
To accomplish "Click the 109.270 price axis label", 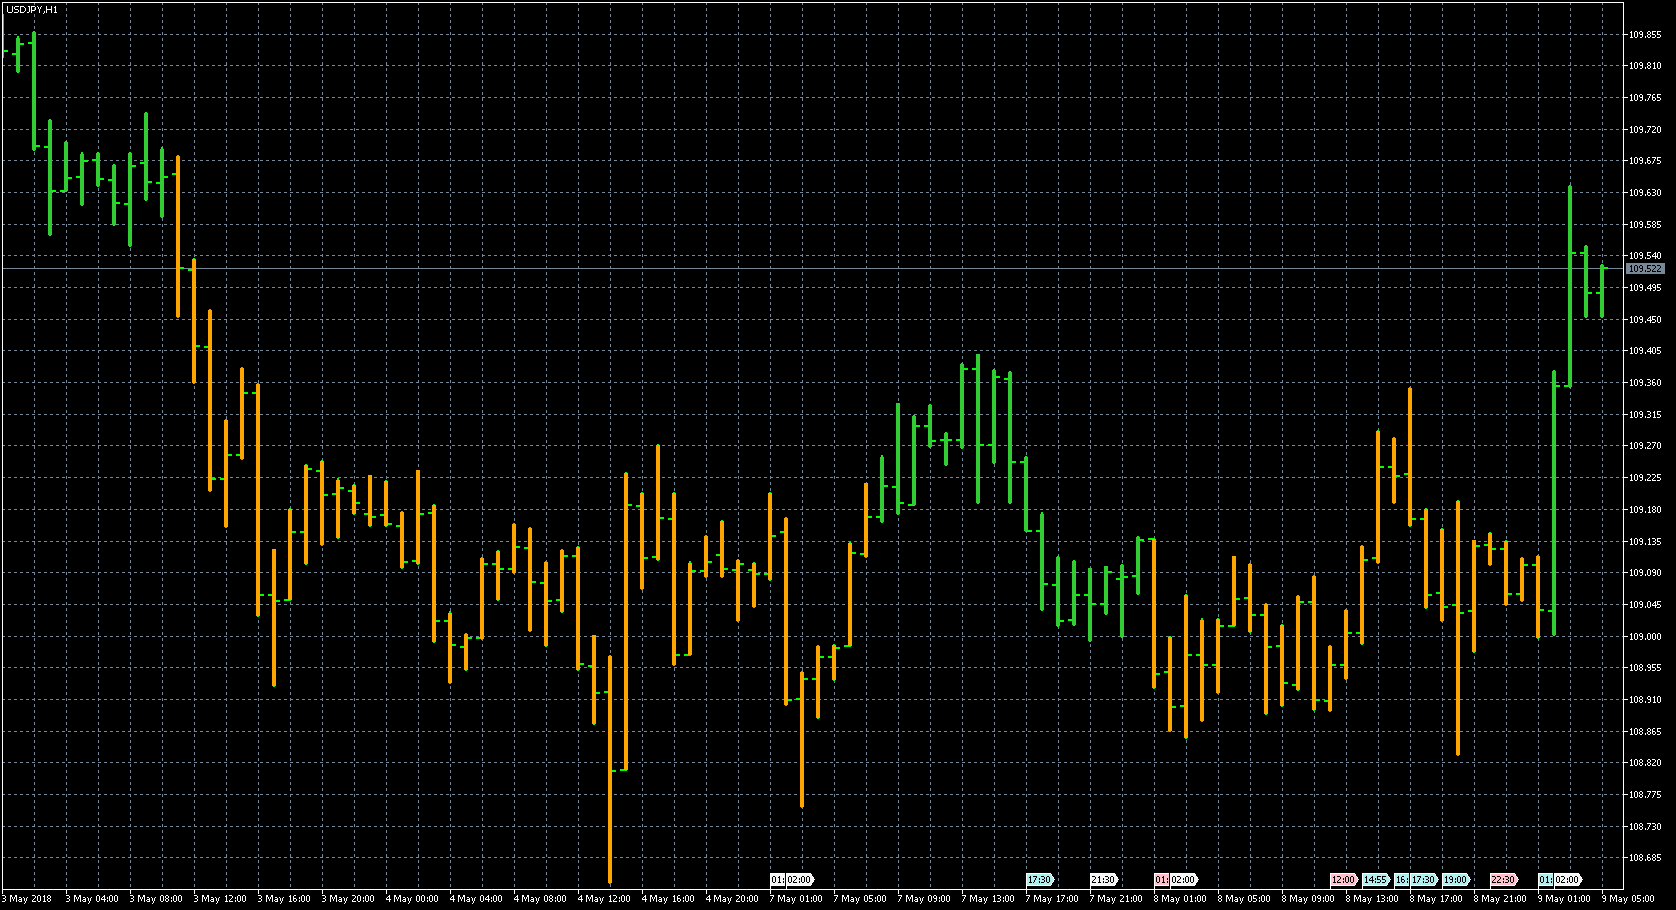I will 1644,446.
